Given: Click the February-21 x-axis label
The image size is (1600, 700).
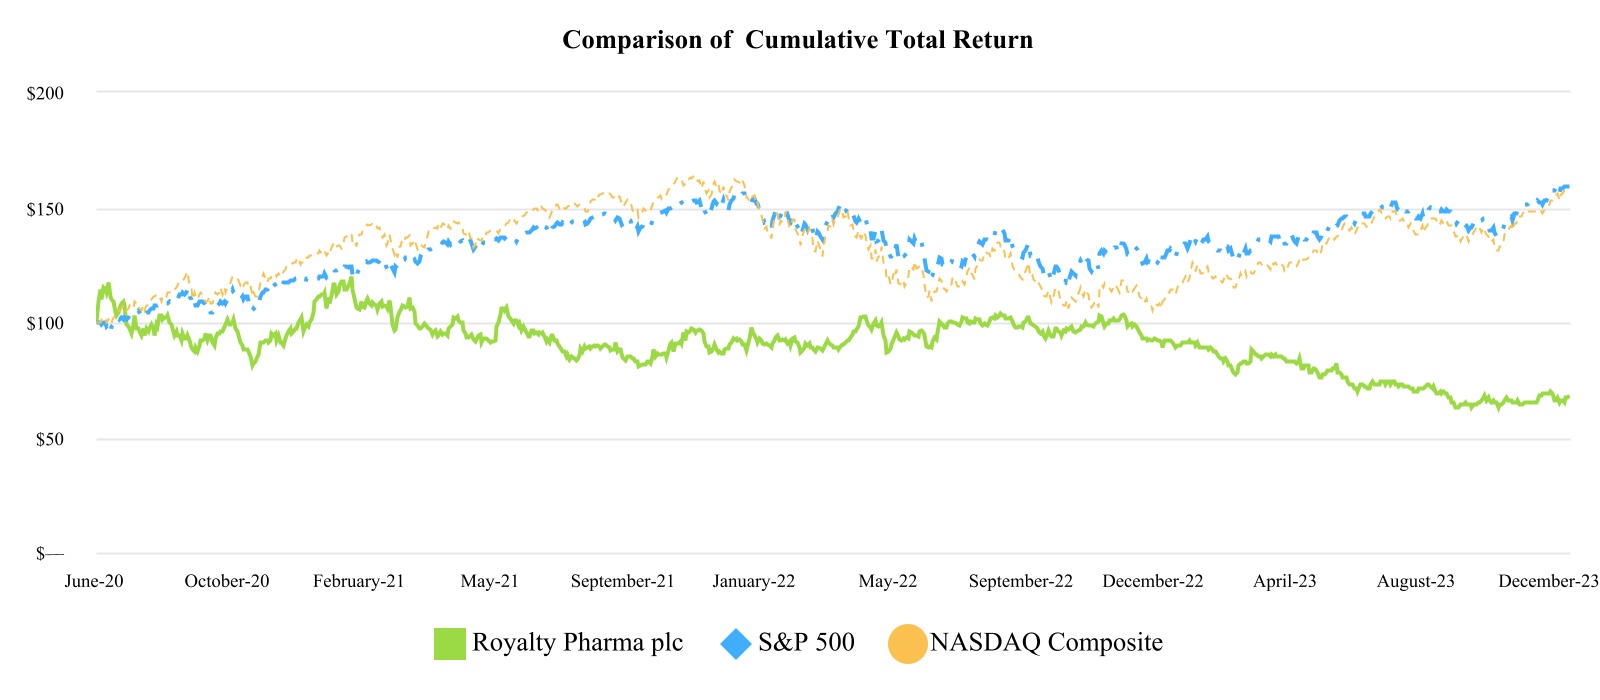Looking at the screenshot, I should 359,581.
